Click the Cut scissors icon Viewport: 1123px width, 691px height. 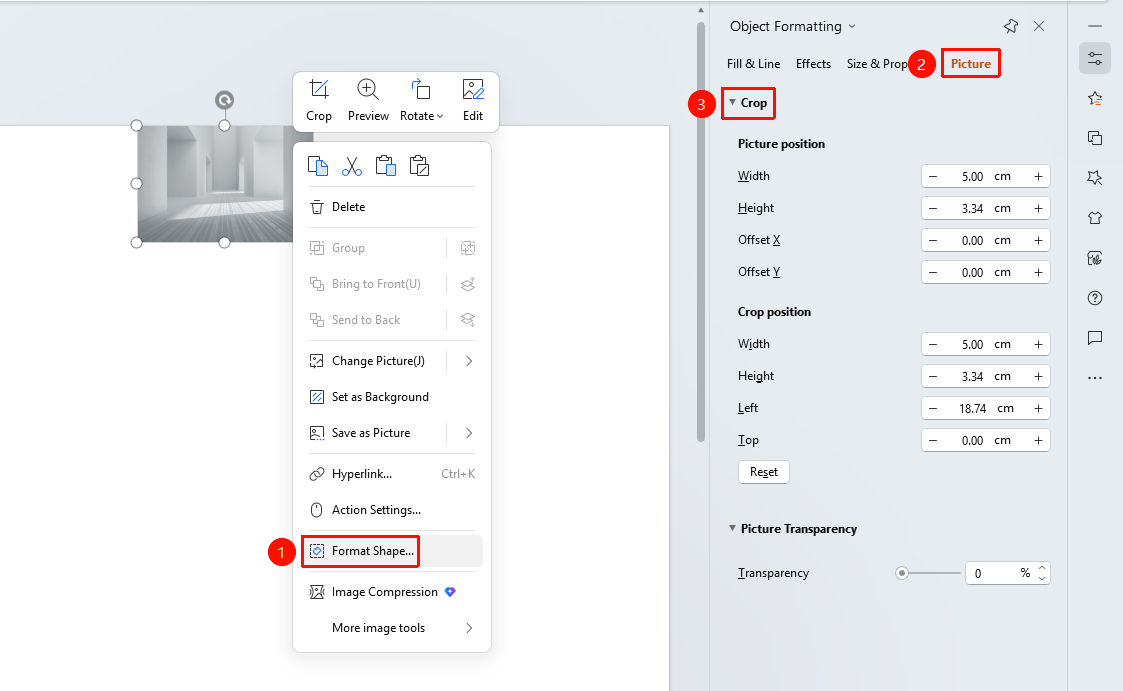click(352, 166)
